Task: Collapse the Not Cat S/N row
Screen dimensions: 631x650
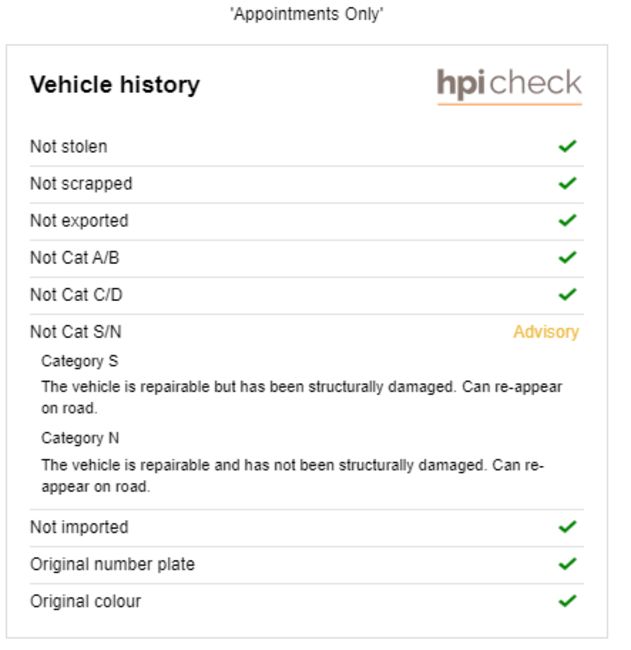Action: (306, 332)
